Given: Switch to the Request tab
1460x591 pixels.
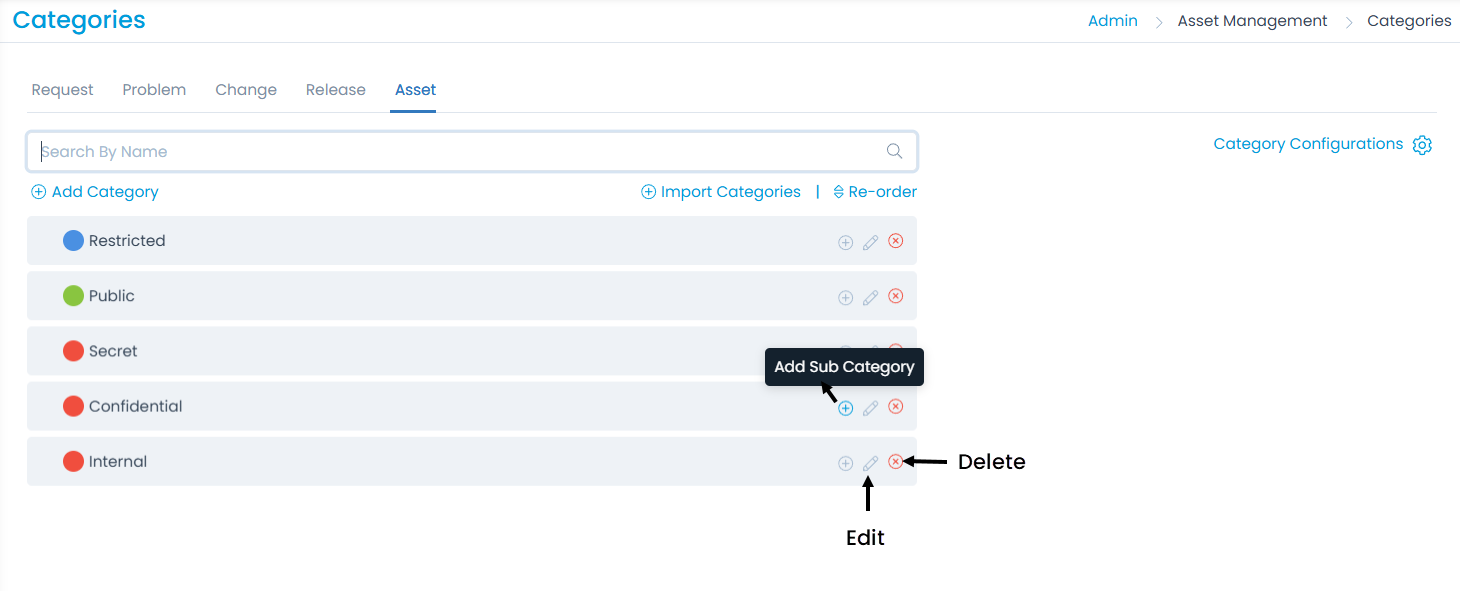Looking at the screenshot, I should pos(62,90).
